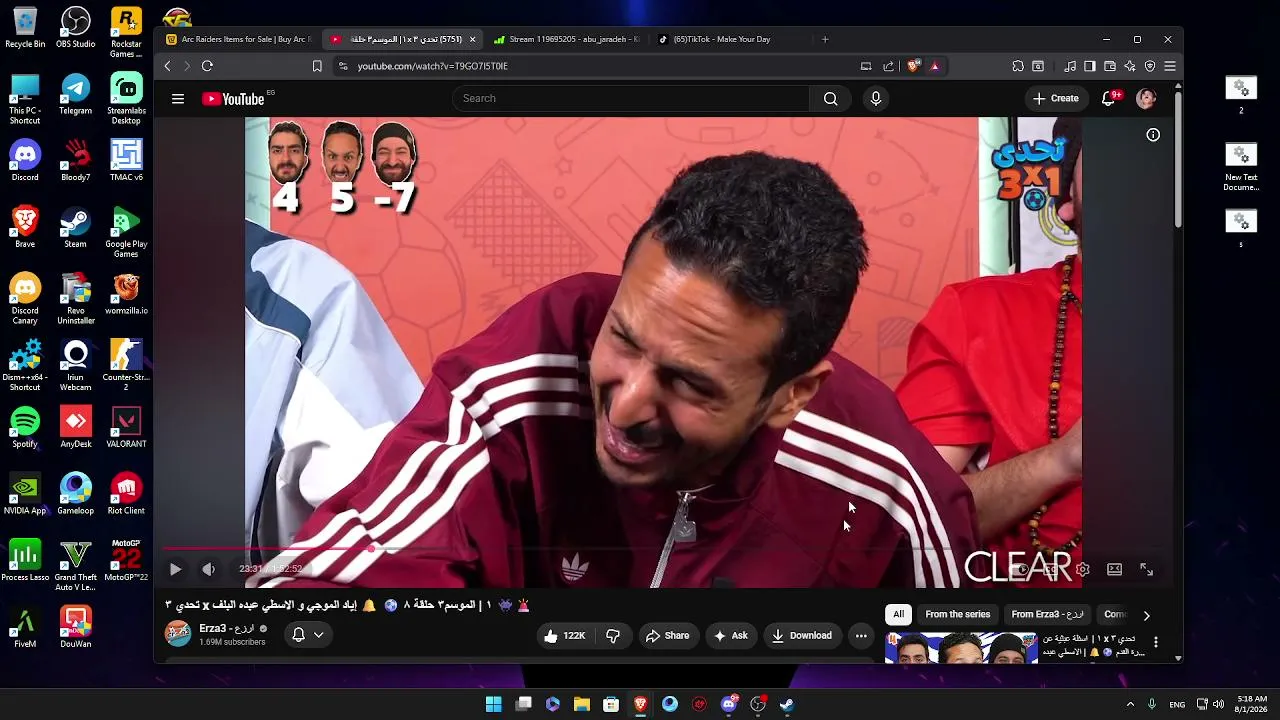Image resolution: width=1280 pixels, height=720 pixels.
Task: Switch to the TikTok Make Your Day tab
Action: (x=731, y=40)
